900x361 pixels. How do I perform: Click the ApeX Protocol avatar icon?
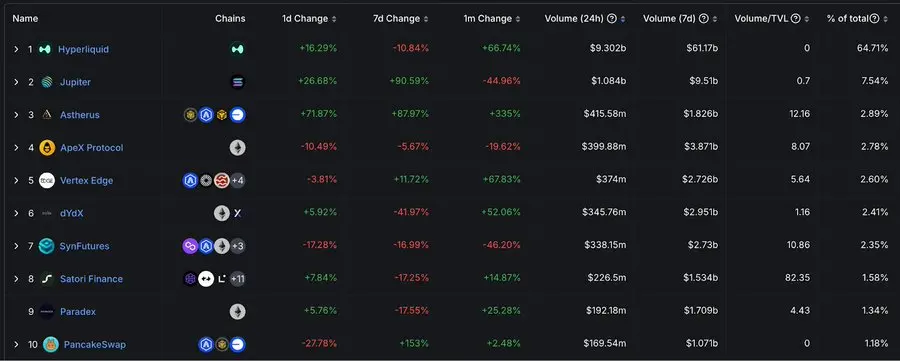tap(47, 147)
